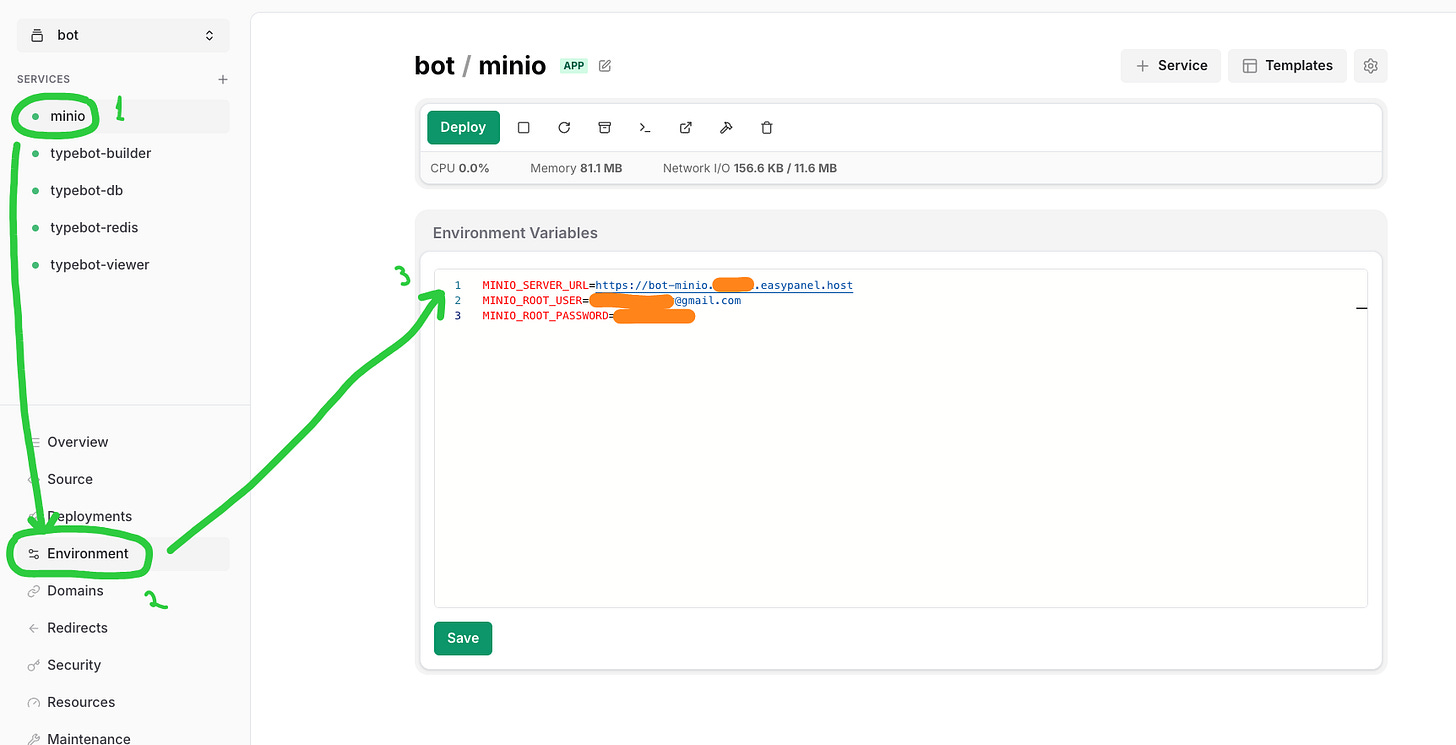Open the service console terminal icon
1456x745 pixels.
(x=645, y=128)
